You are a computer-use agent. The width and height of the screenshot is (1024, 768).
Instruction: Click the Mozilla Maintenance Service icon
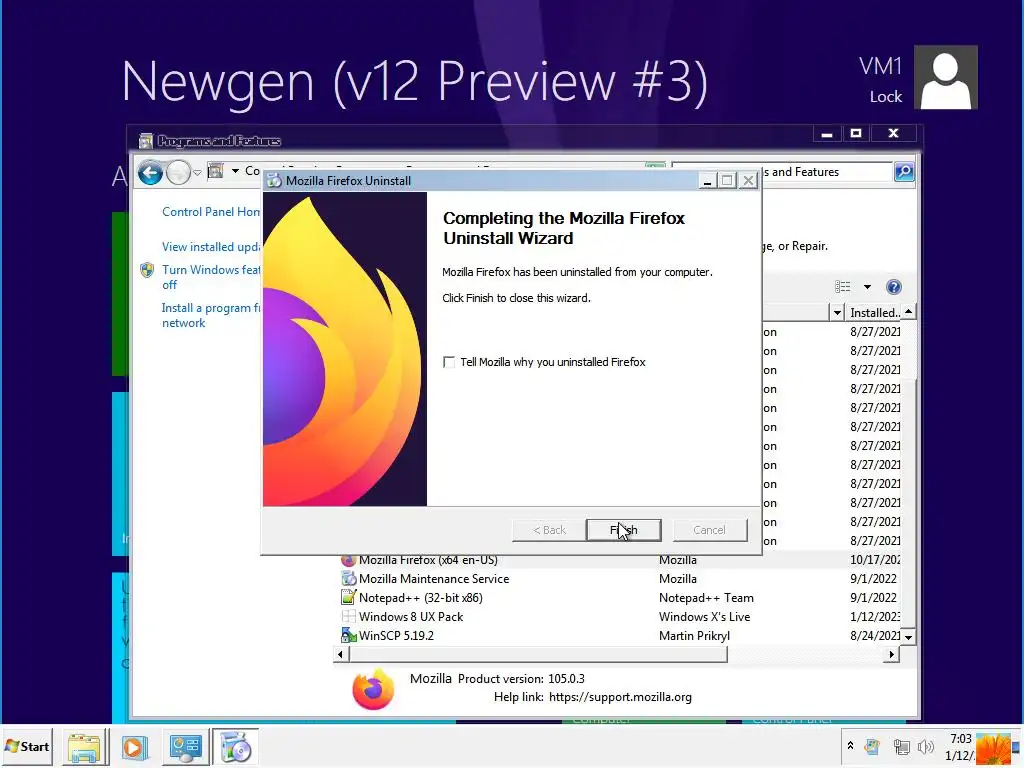coord(349,579)
